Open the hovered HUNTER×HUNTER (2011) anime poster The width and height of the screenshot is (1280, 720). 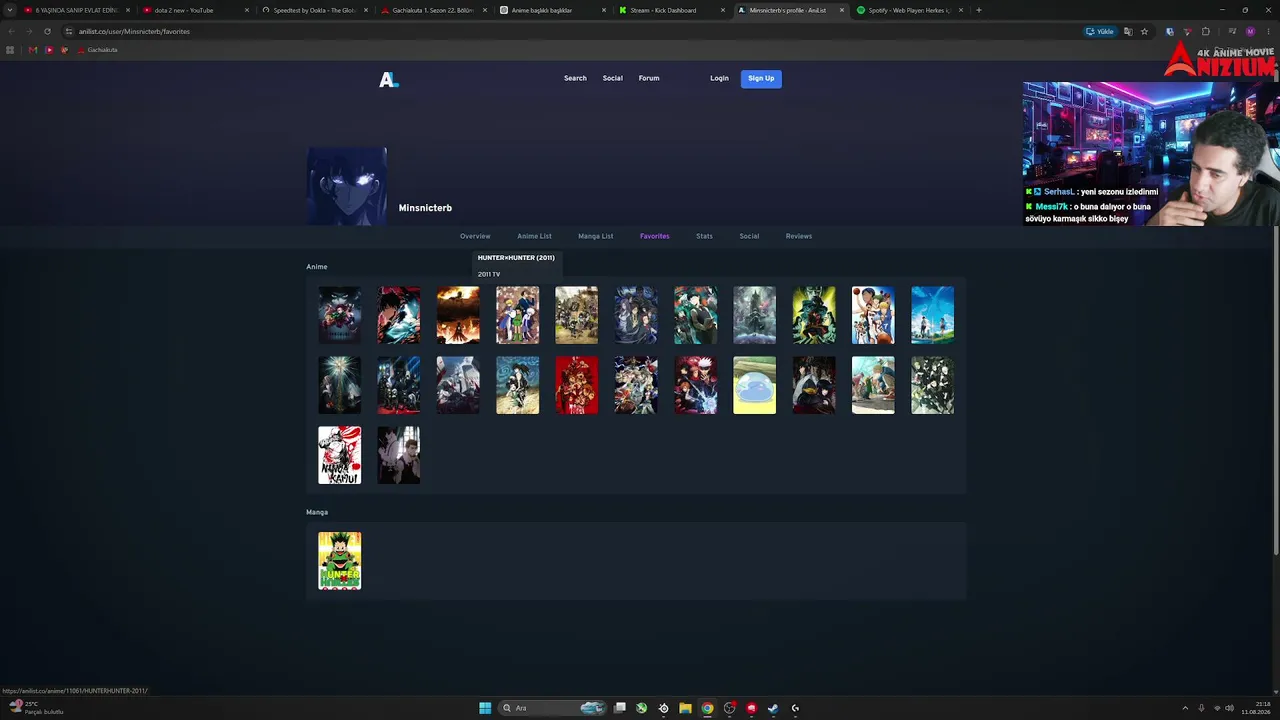517,315
